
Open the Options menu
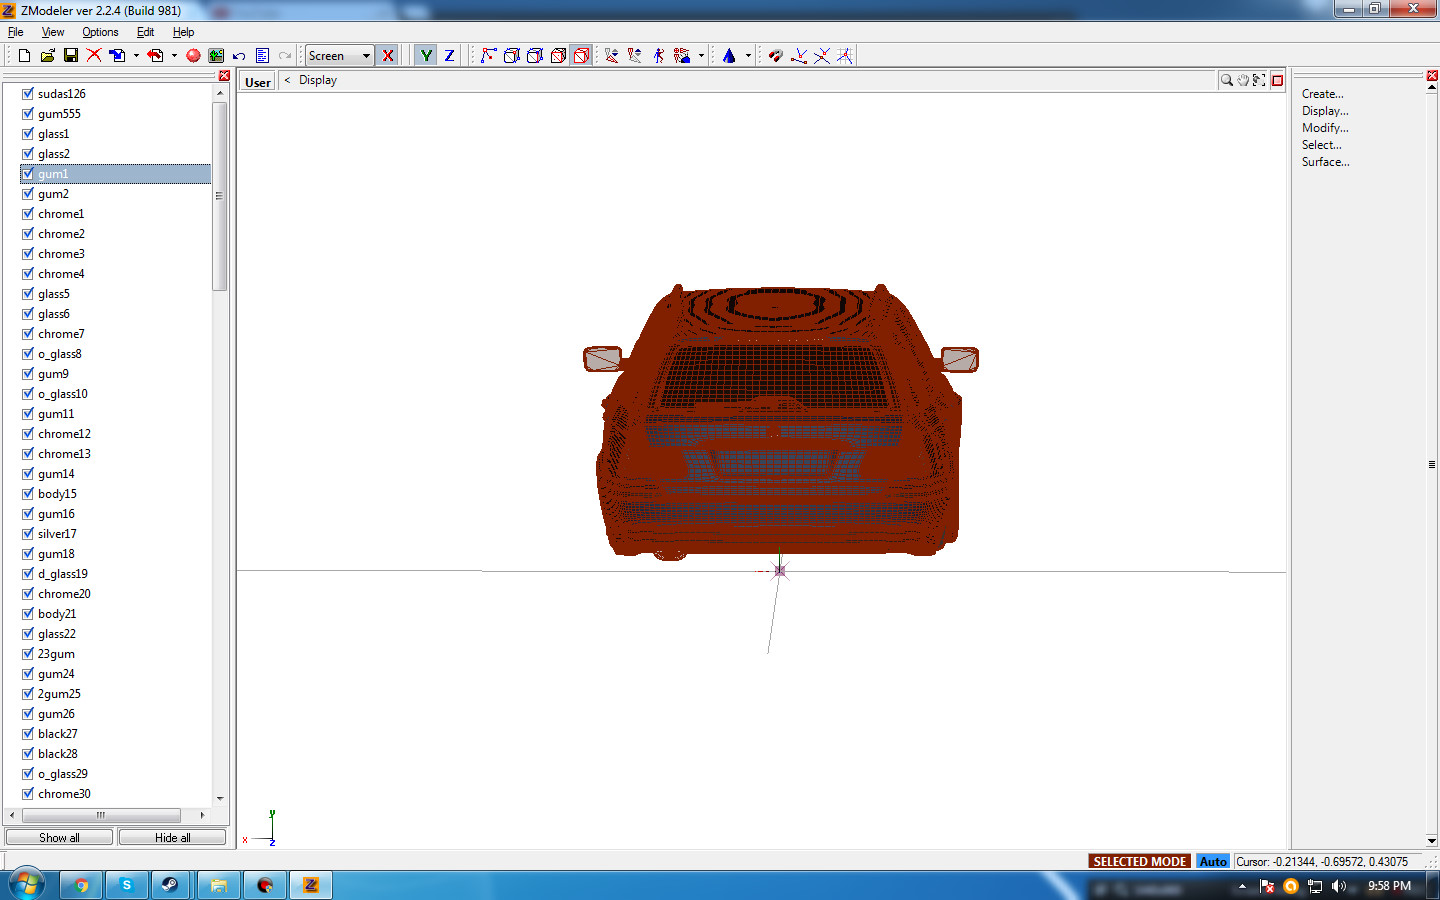(x=100, y=32)
